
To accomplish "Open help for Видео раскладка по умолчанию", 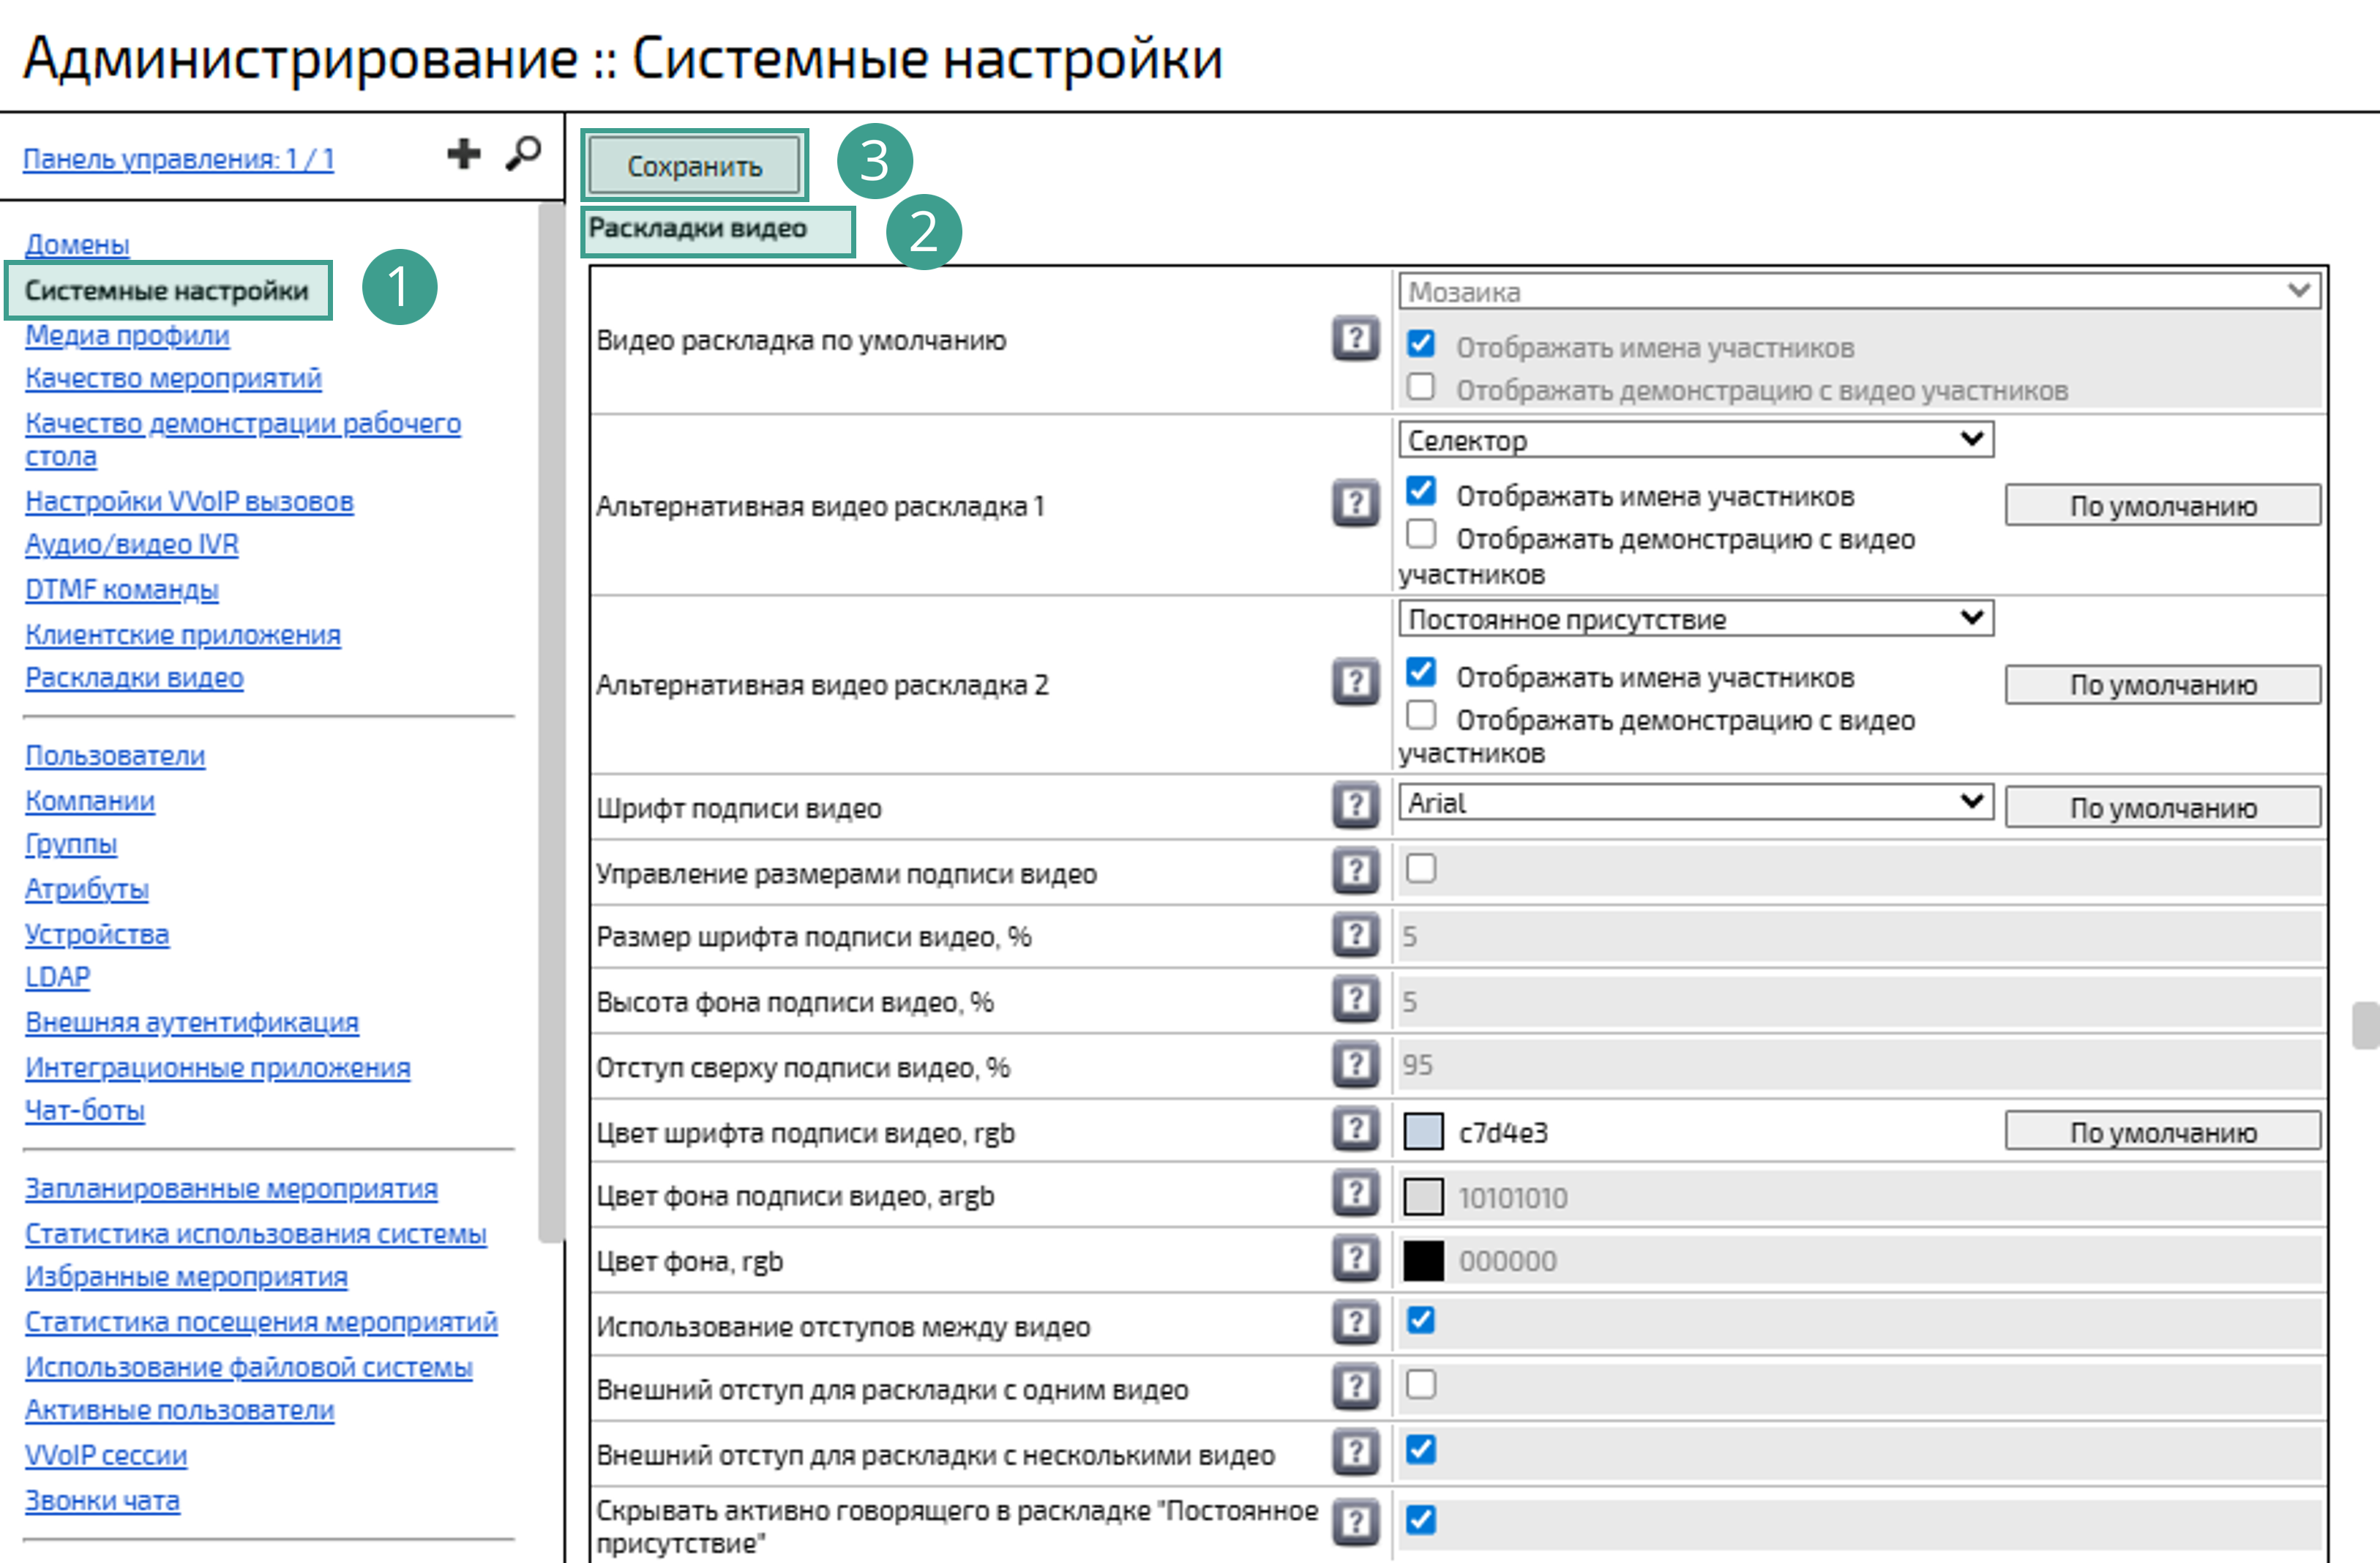I will point(1355,339).
